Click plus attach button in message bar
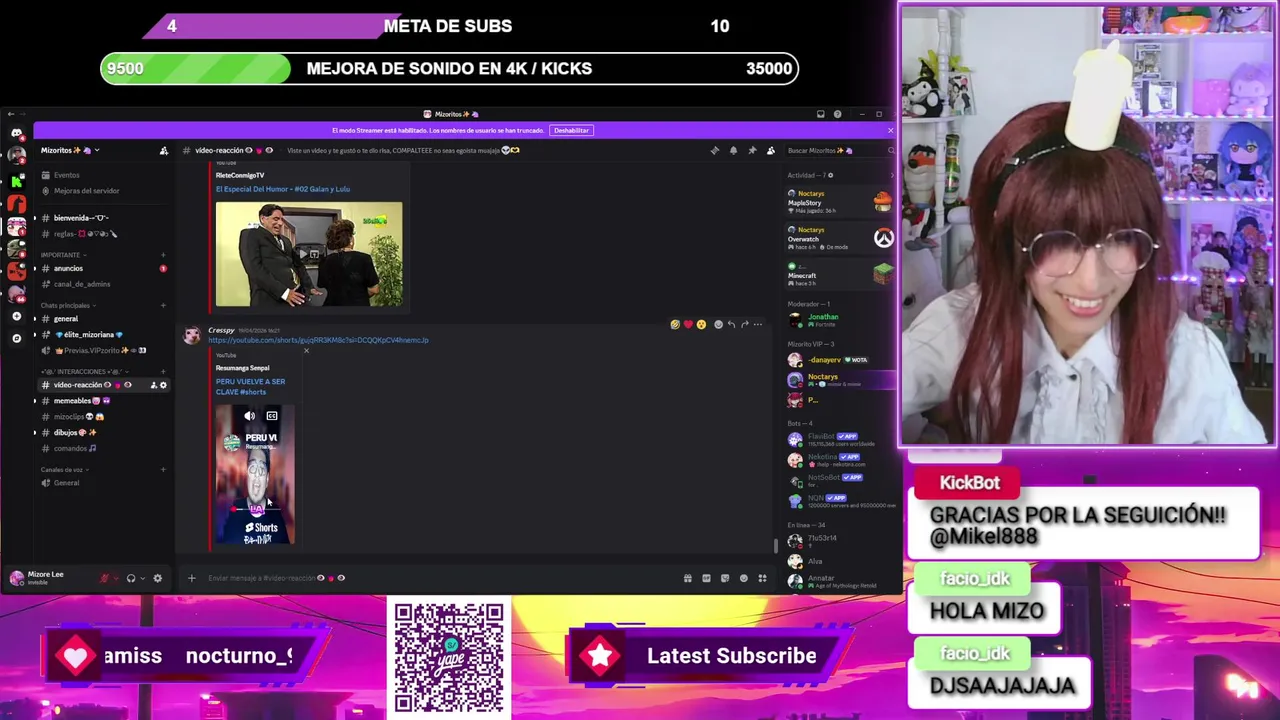 coord(191,578)
